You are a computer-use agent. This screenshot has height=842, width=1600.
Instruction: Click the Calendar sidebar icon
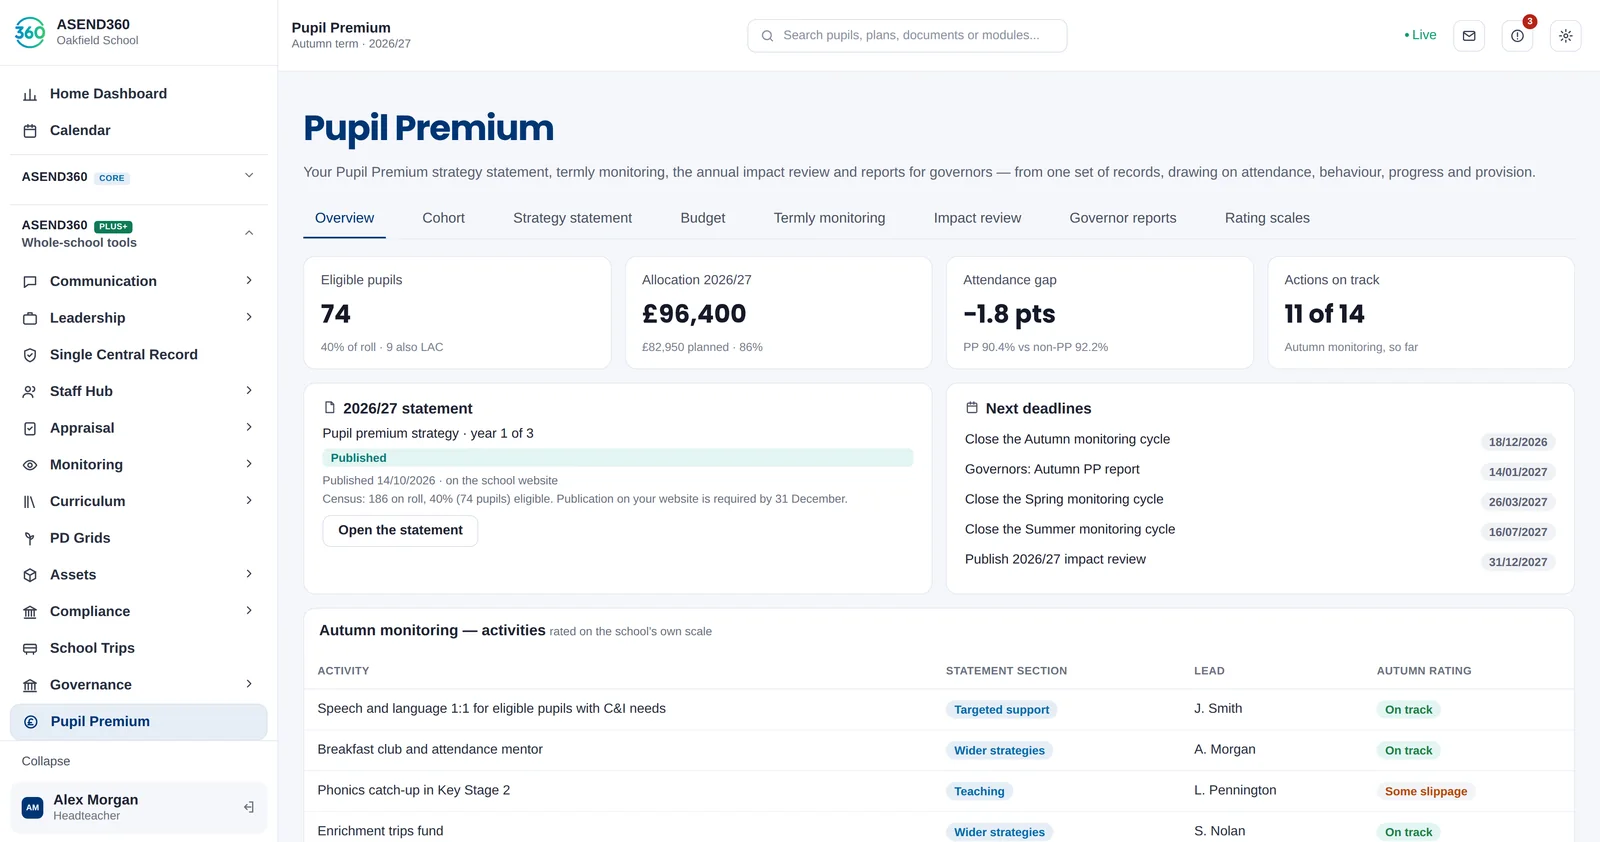pyautogui.click(x=30, y=131)
